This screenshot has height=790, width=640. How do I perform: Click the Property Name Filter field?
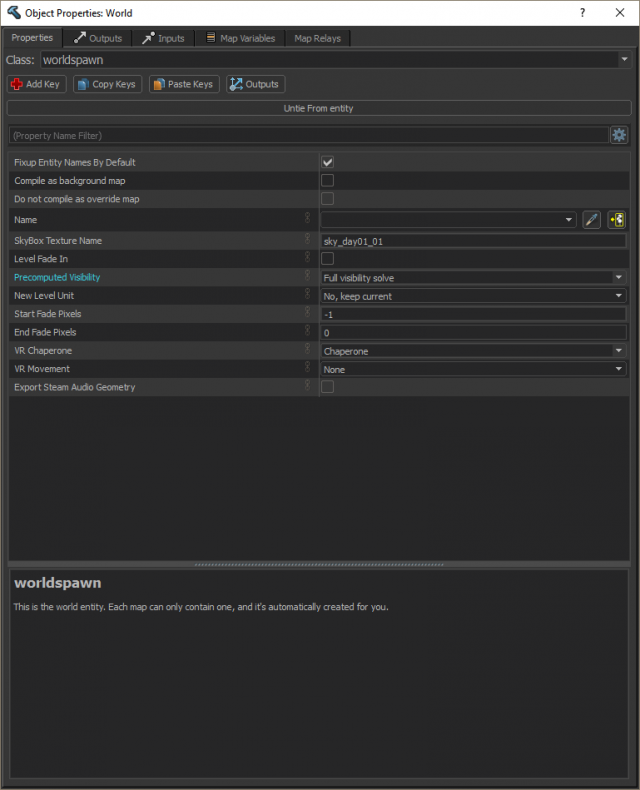(308, 136)
